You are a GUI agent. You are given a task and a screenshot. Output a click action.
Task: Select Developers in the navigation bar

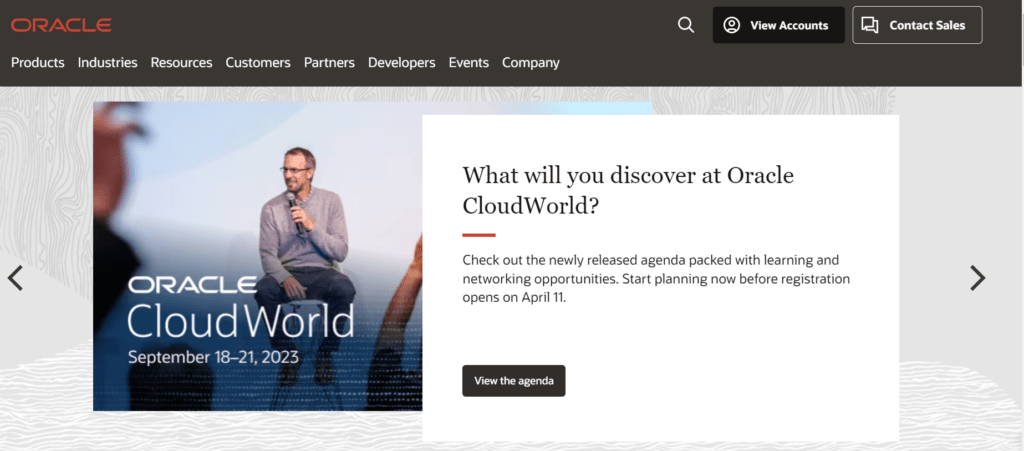tap(401, 62)
